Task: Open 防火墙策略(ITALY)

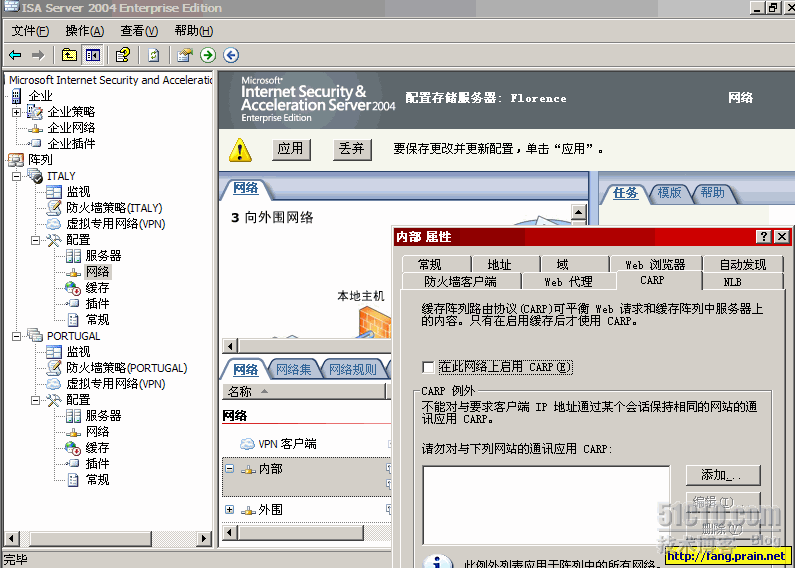Action: pyautogui.click(x=114, y=208)
